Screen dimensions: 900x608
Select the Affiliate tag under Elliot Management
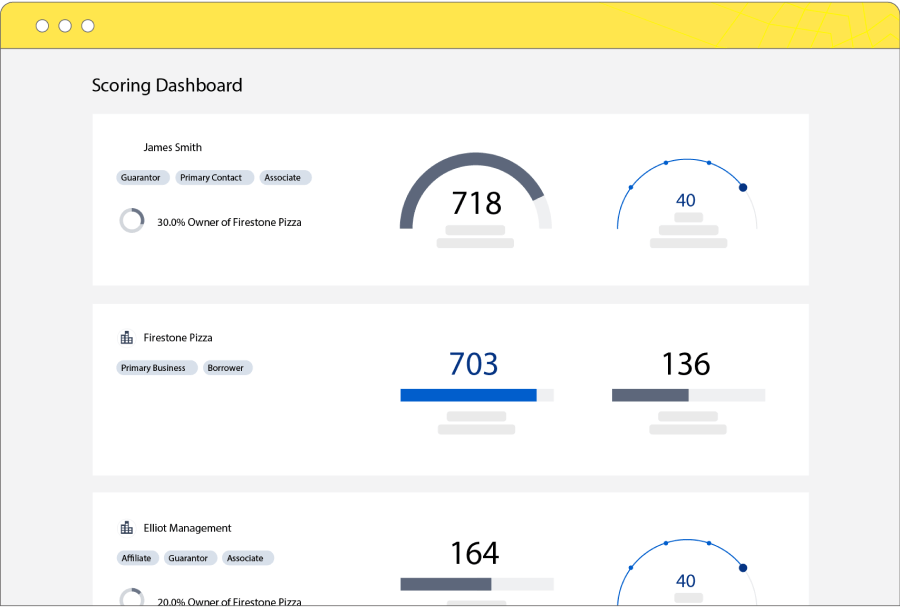(136, 558)
